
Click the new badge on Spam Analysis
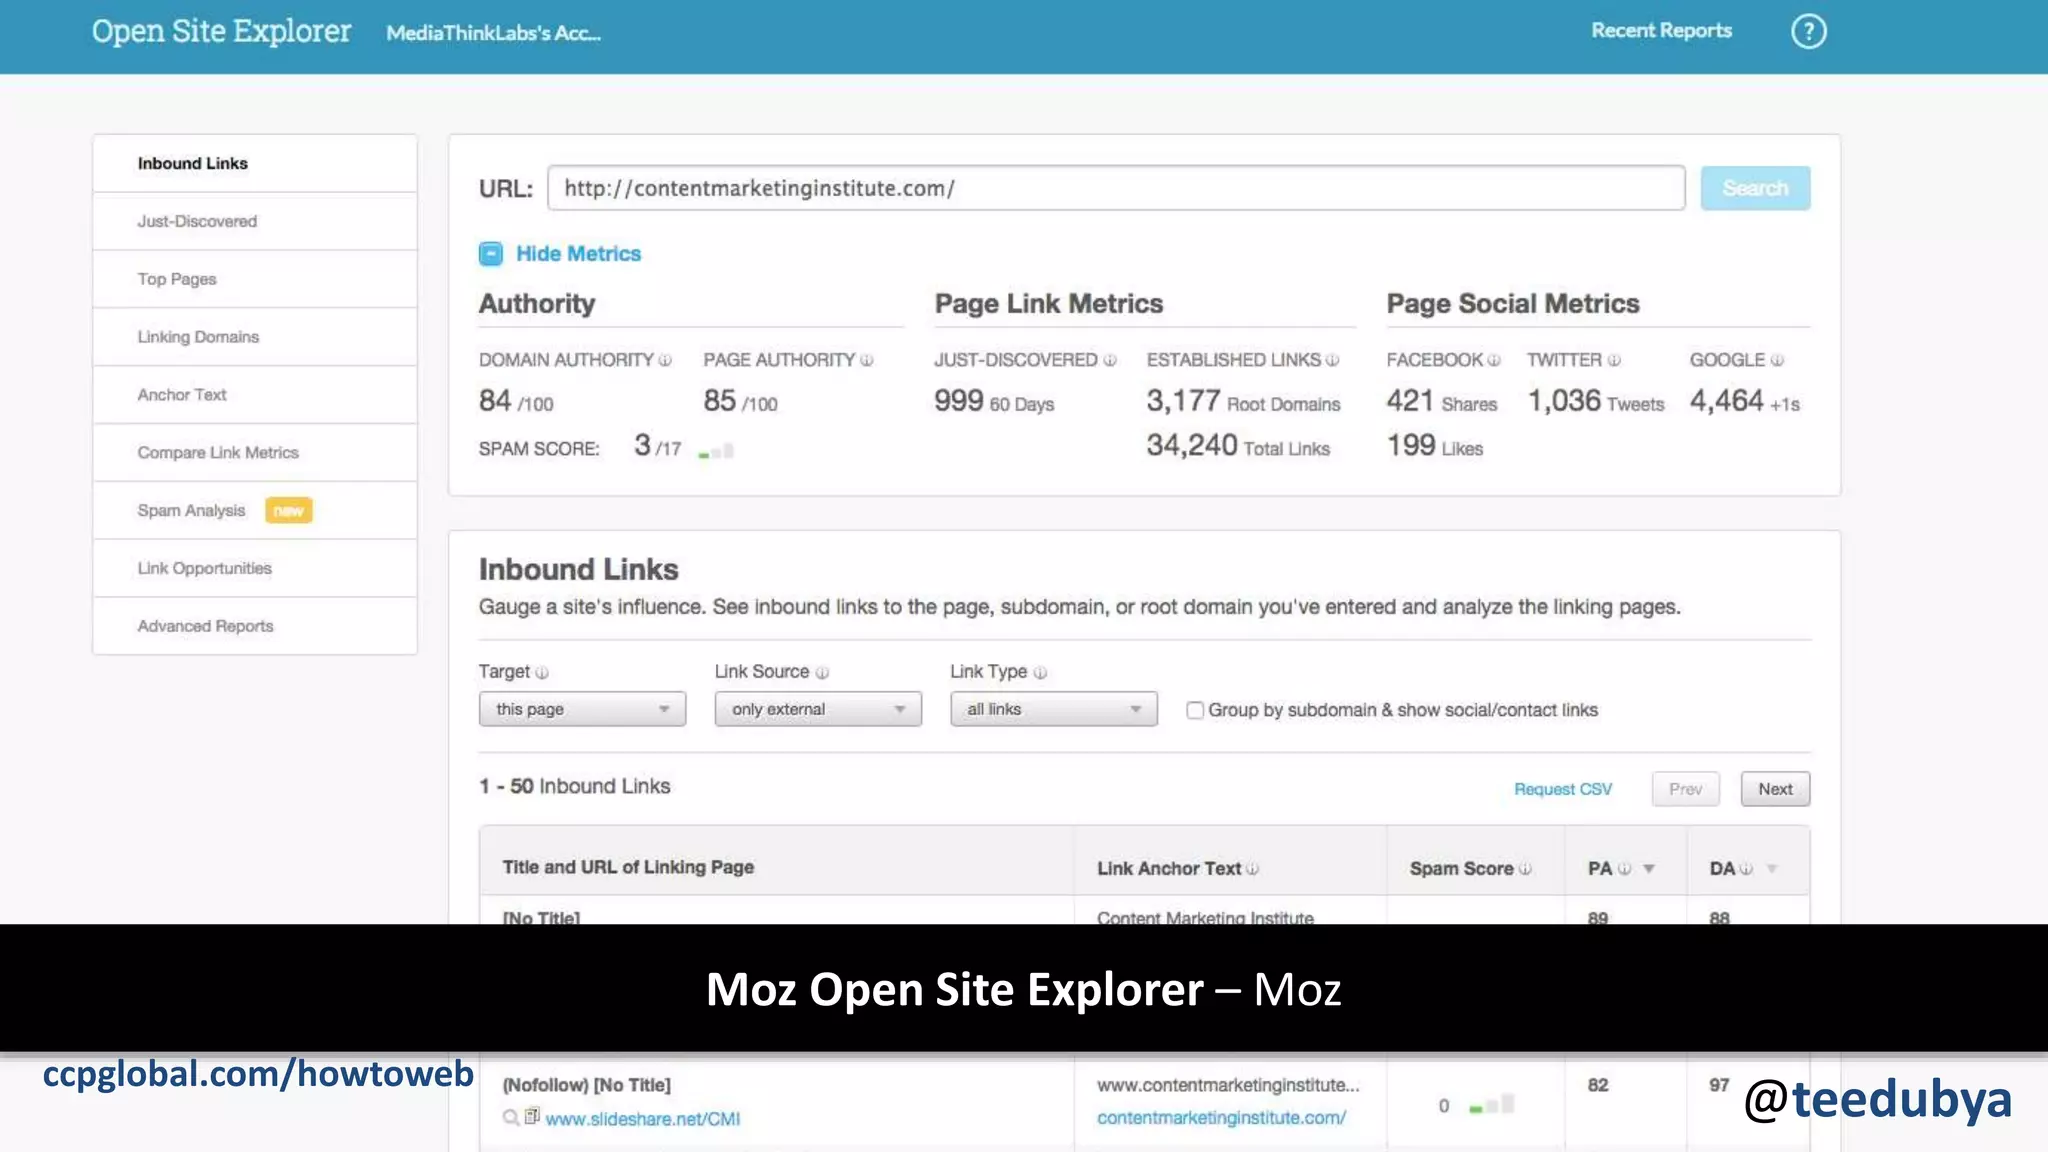[288, 511]
